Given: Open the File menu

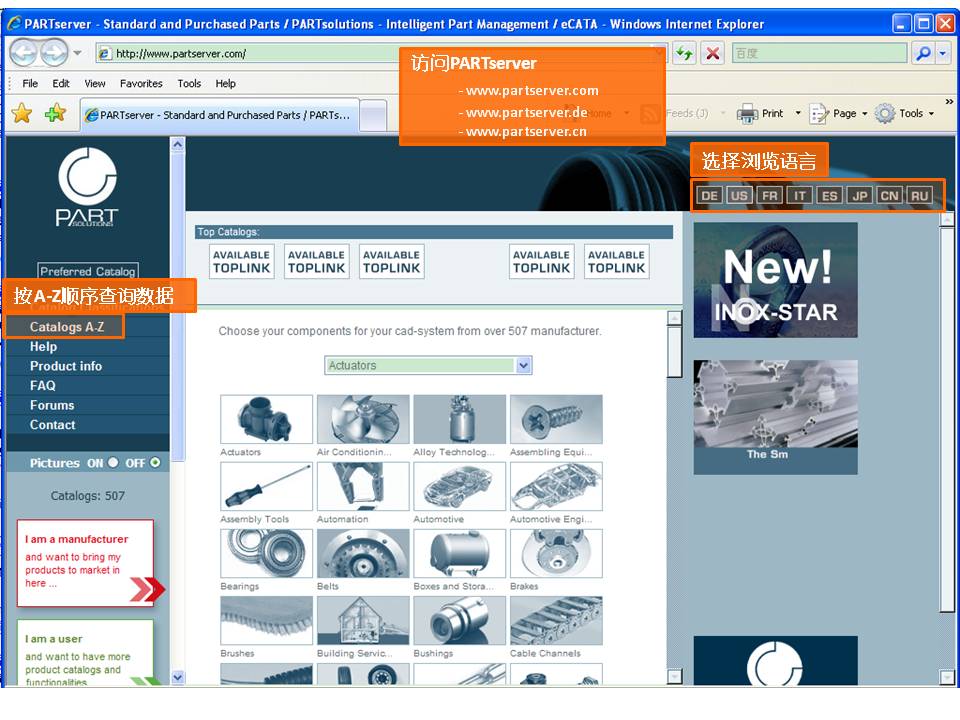Looking at the screenshot, I should (x=30, y=83).
